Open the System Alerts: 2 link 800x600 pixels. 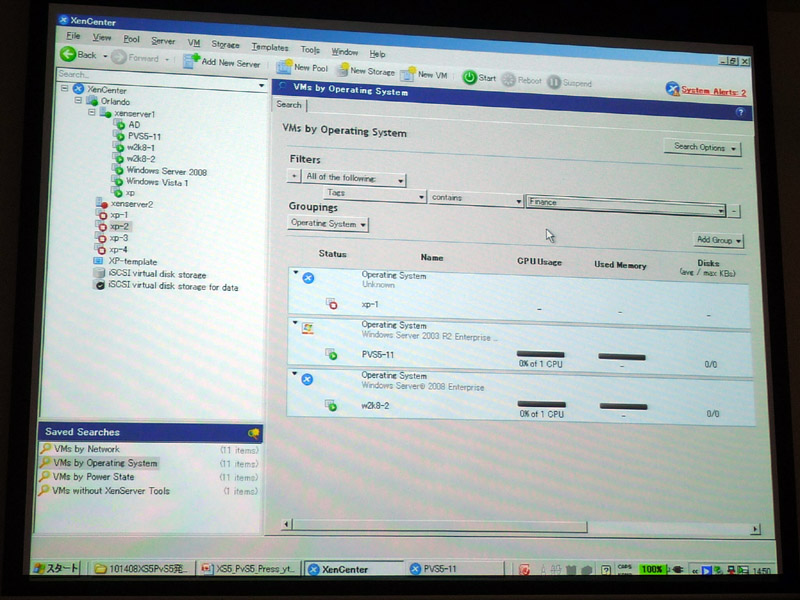coord(713,92)
